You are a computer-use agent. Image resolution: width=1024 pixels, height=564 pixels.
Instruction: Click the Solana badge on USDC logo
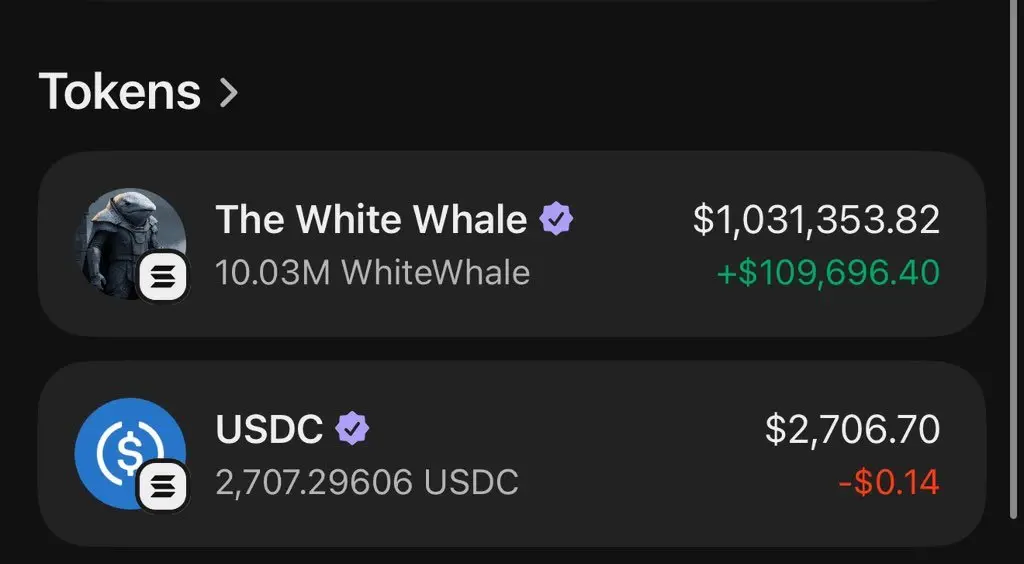163,485
